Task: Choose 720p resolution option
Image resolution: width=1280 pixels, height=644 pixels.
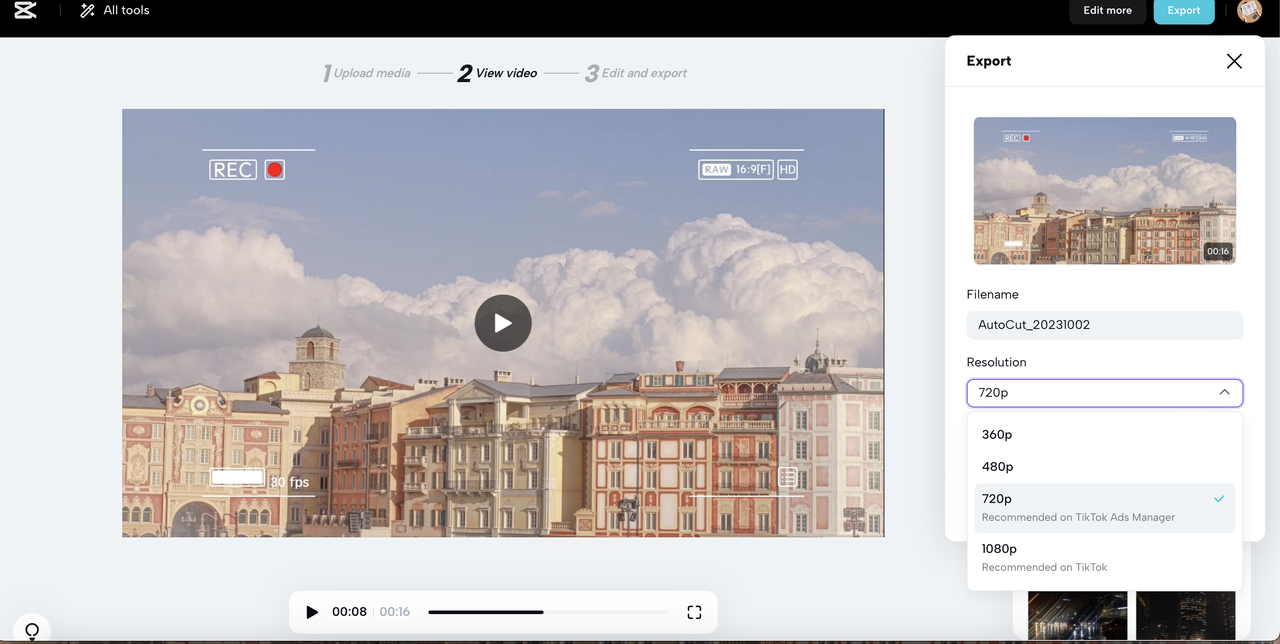Action: pos(1105,508)
